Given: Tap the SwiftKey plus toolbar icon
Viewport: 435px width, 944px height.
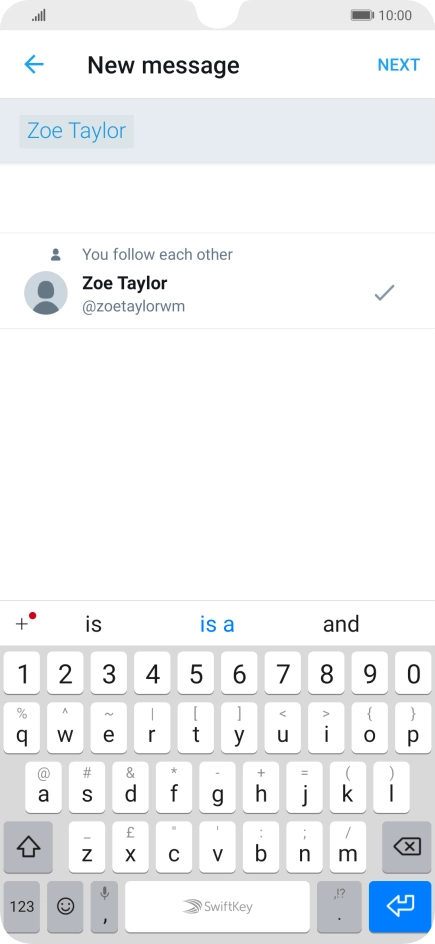Looking at the screenshot, I should click(25, 623).
